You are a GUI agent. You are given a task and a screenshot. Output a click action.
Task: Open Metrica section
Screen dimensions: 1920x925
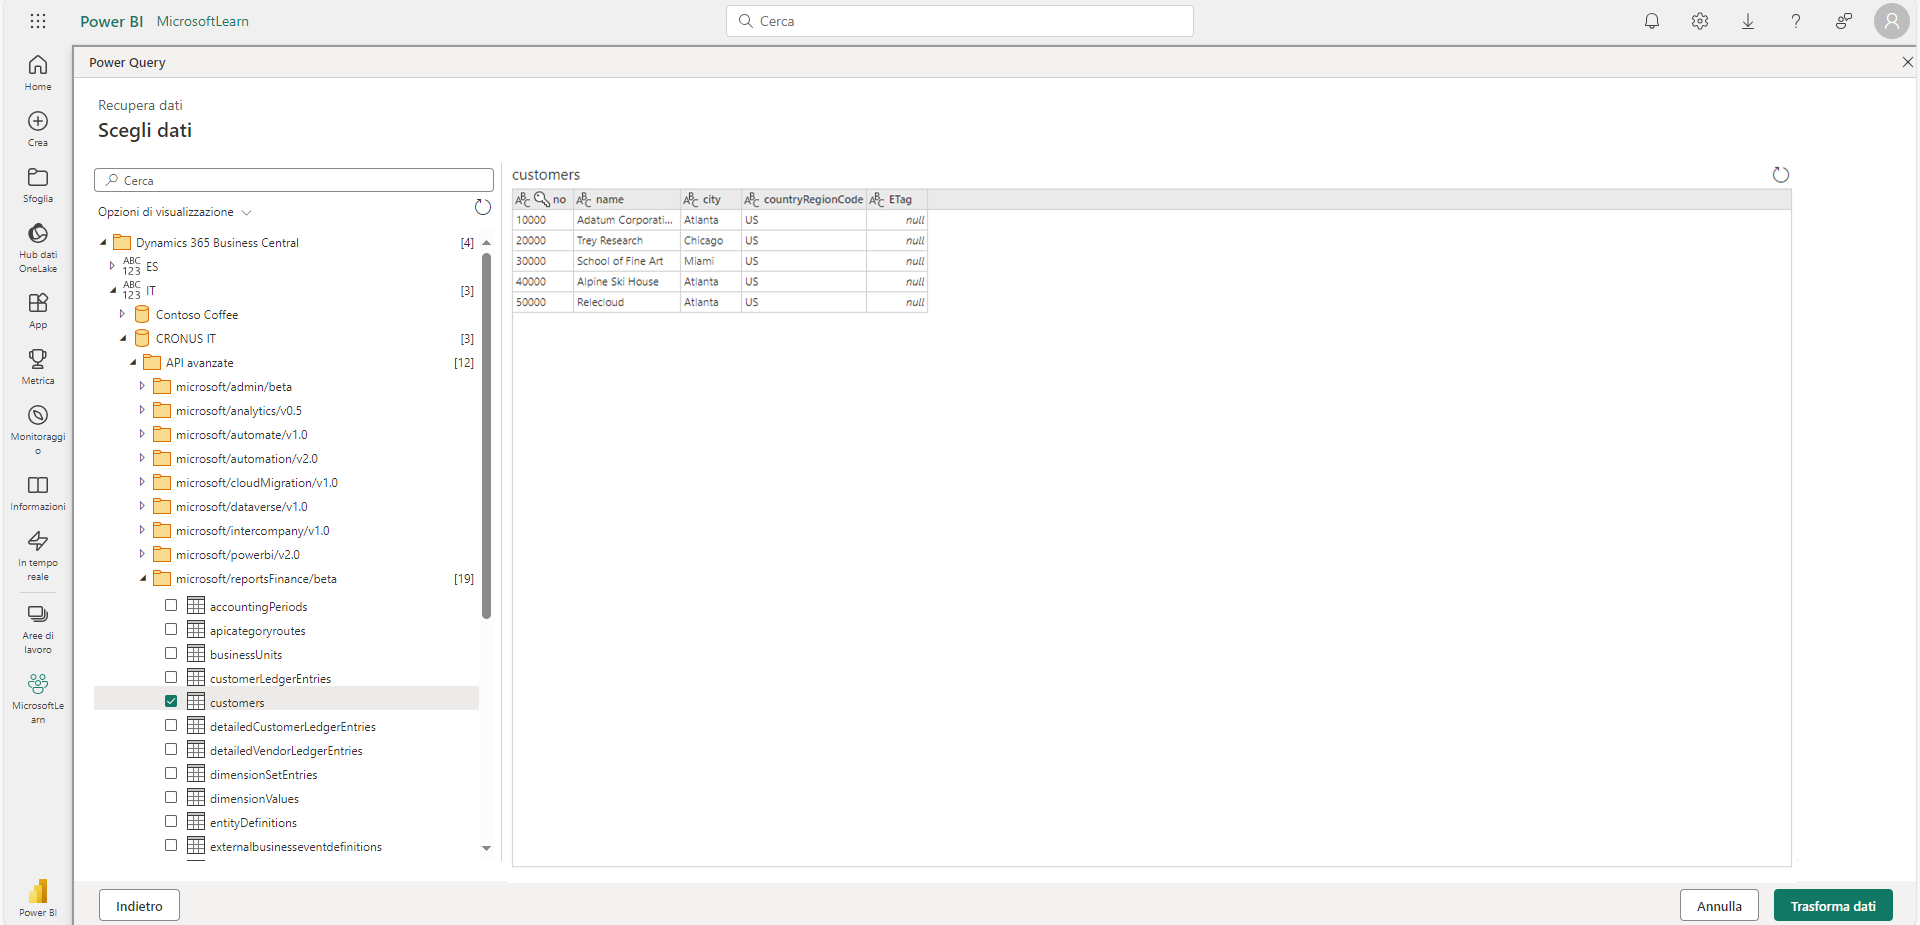click(38, 366)
